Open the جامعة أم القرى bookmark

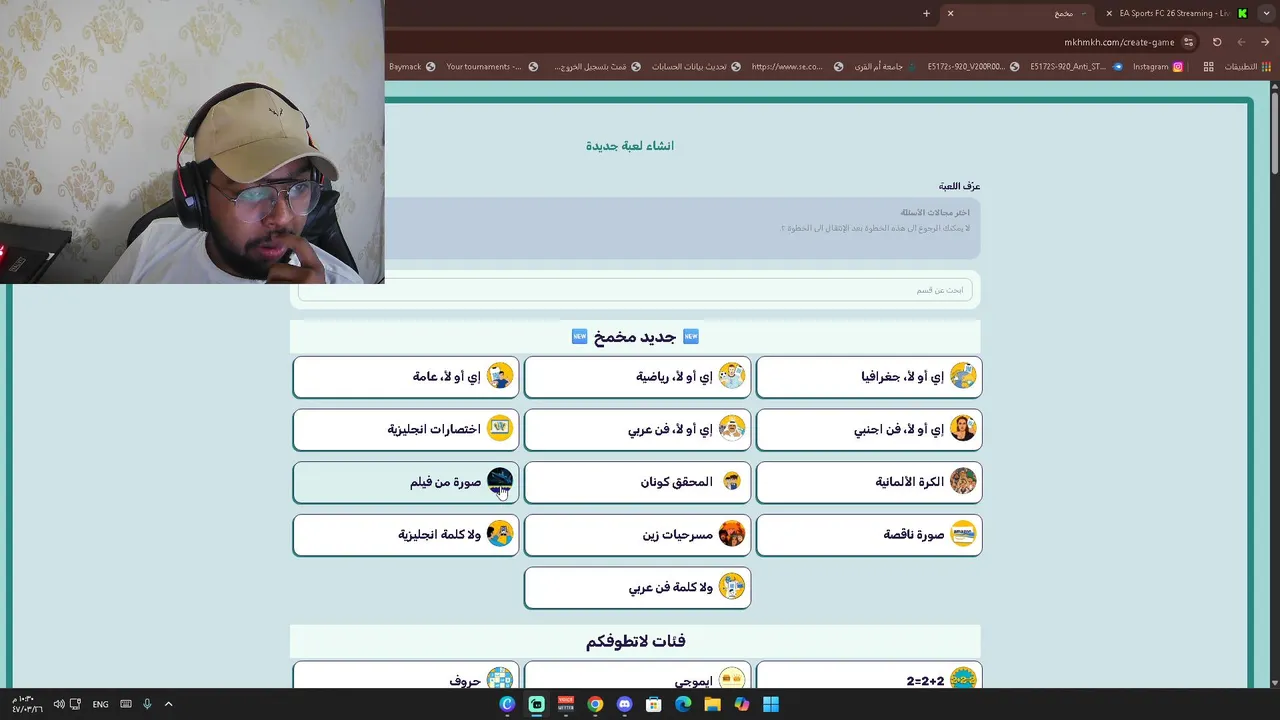coord(887,66)
